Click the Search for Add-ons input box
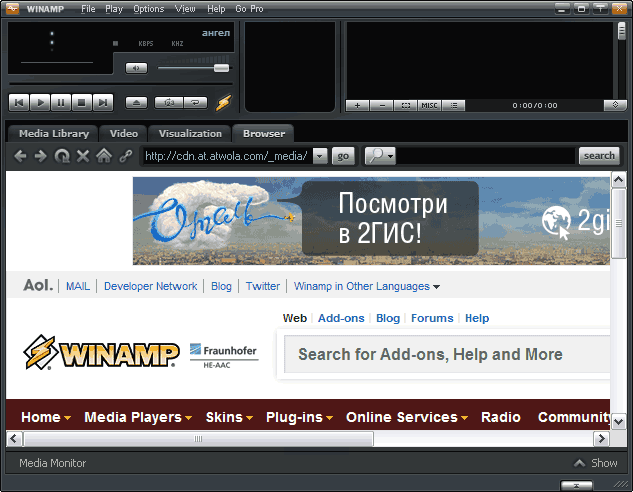Screen dimensions: 633x492 click(447, 354)
